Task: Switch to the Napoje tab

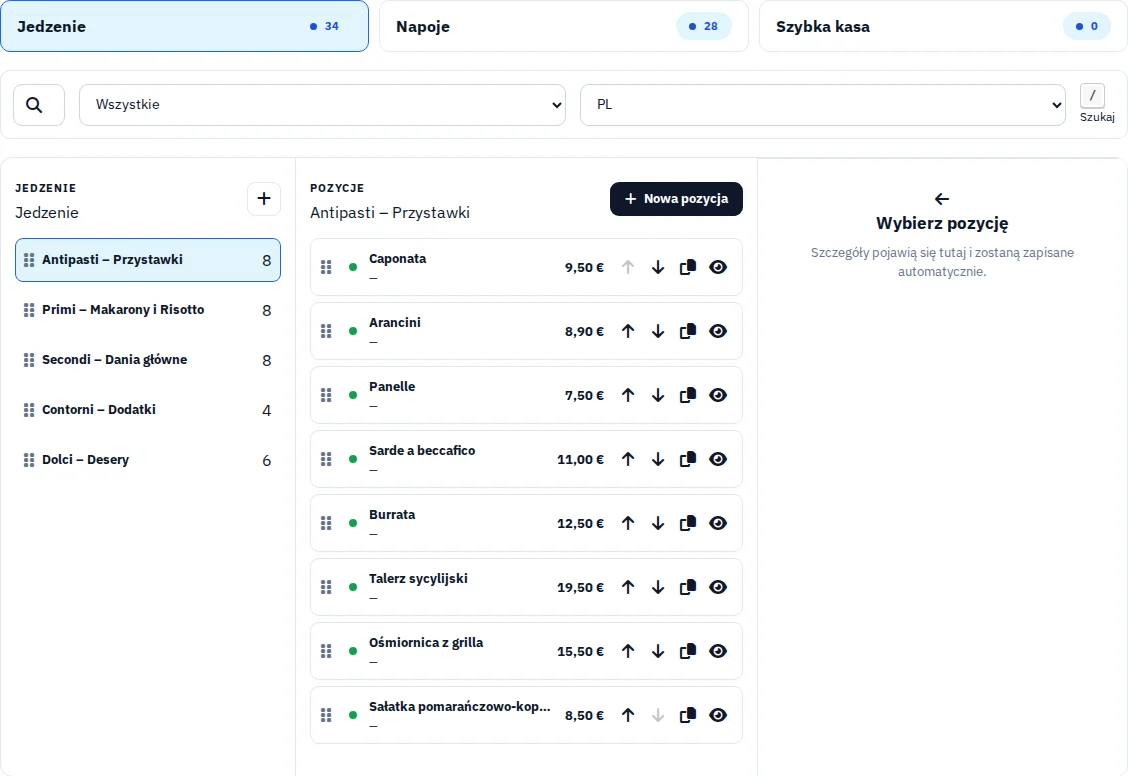Action: coord(563,27)
